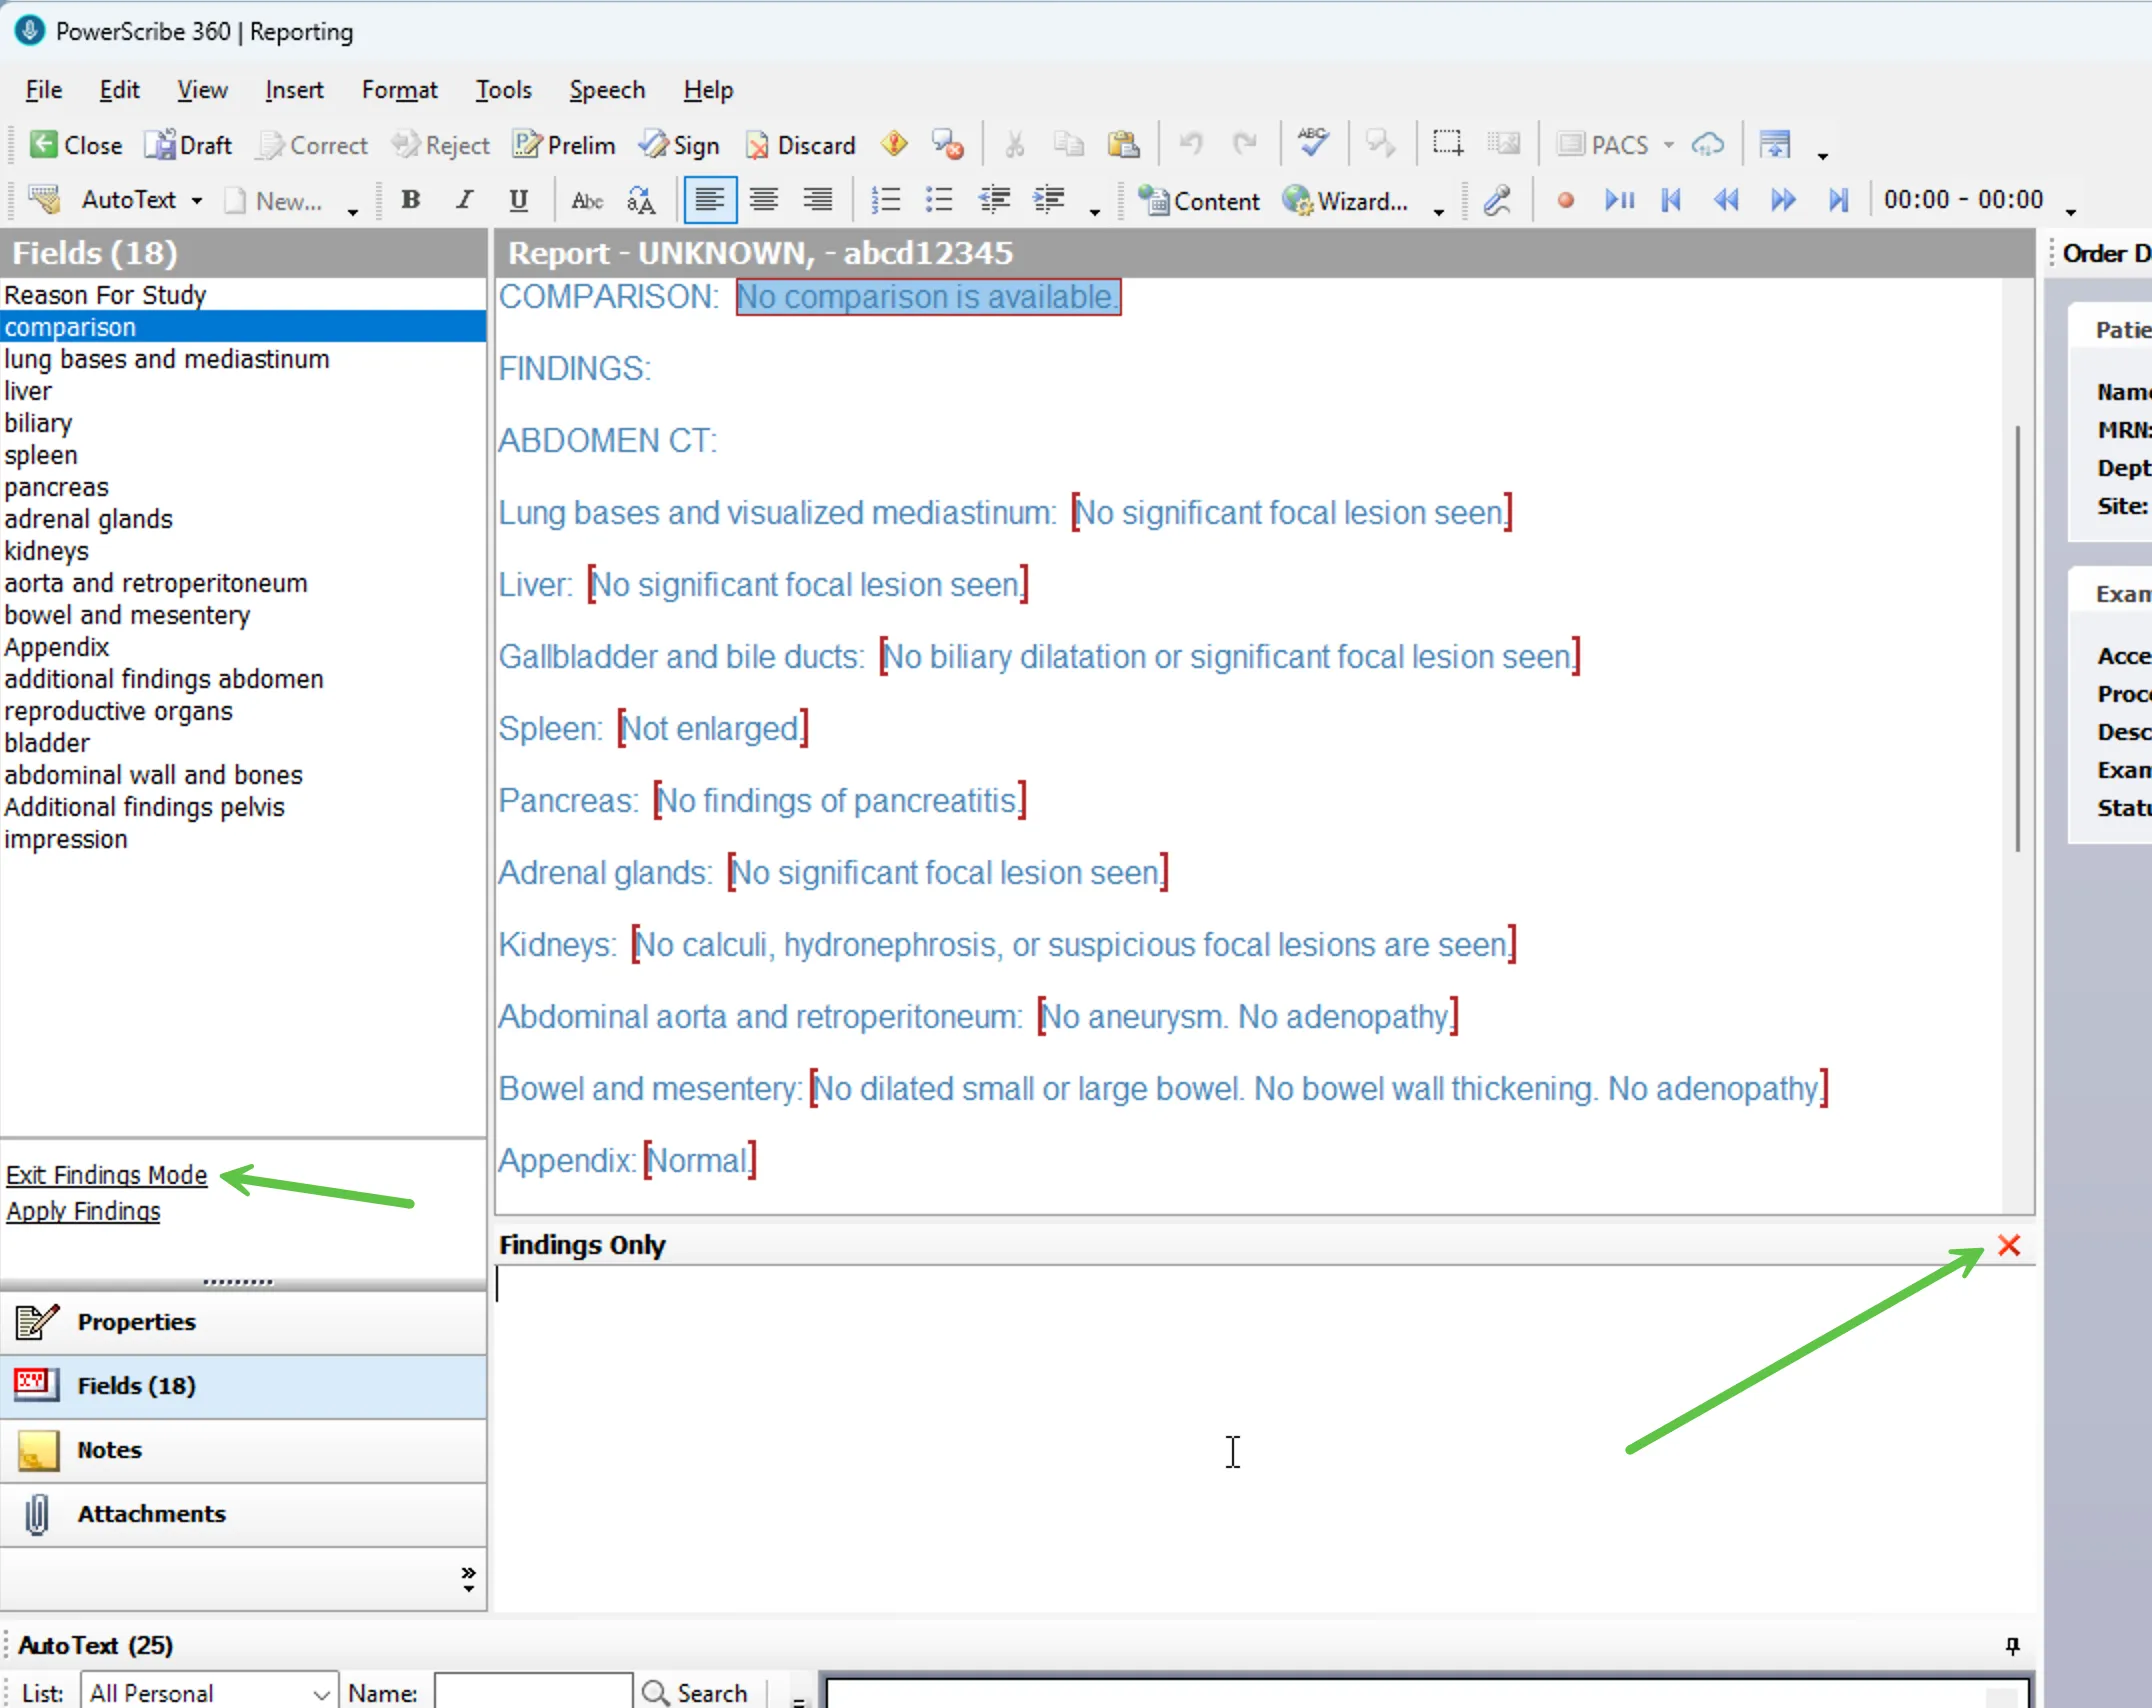Launch the report Wizard

[x=1347, y=200]
